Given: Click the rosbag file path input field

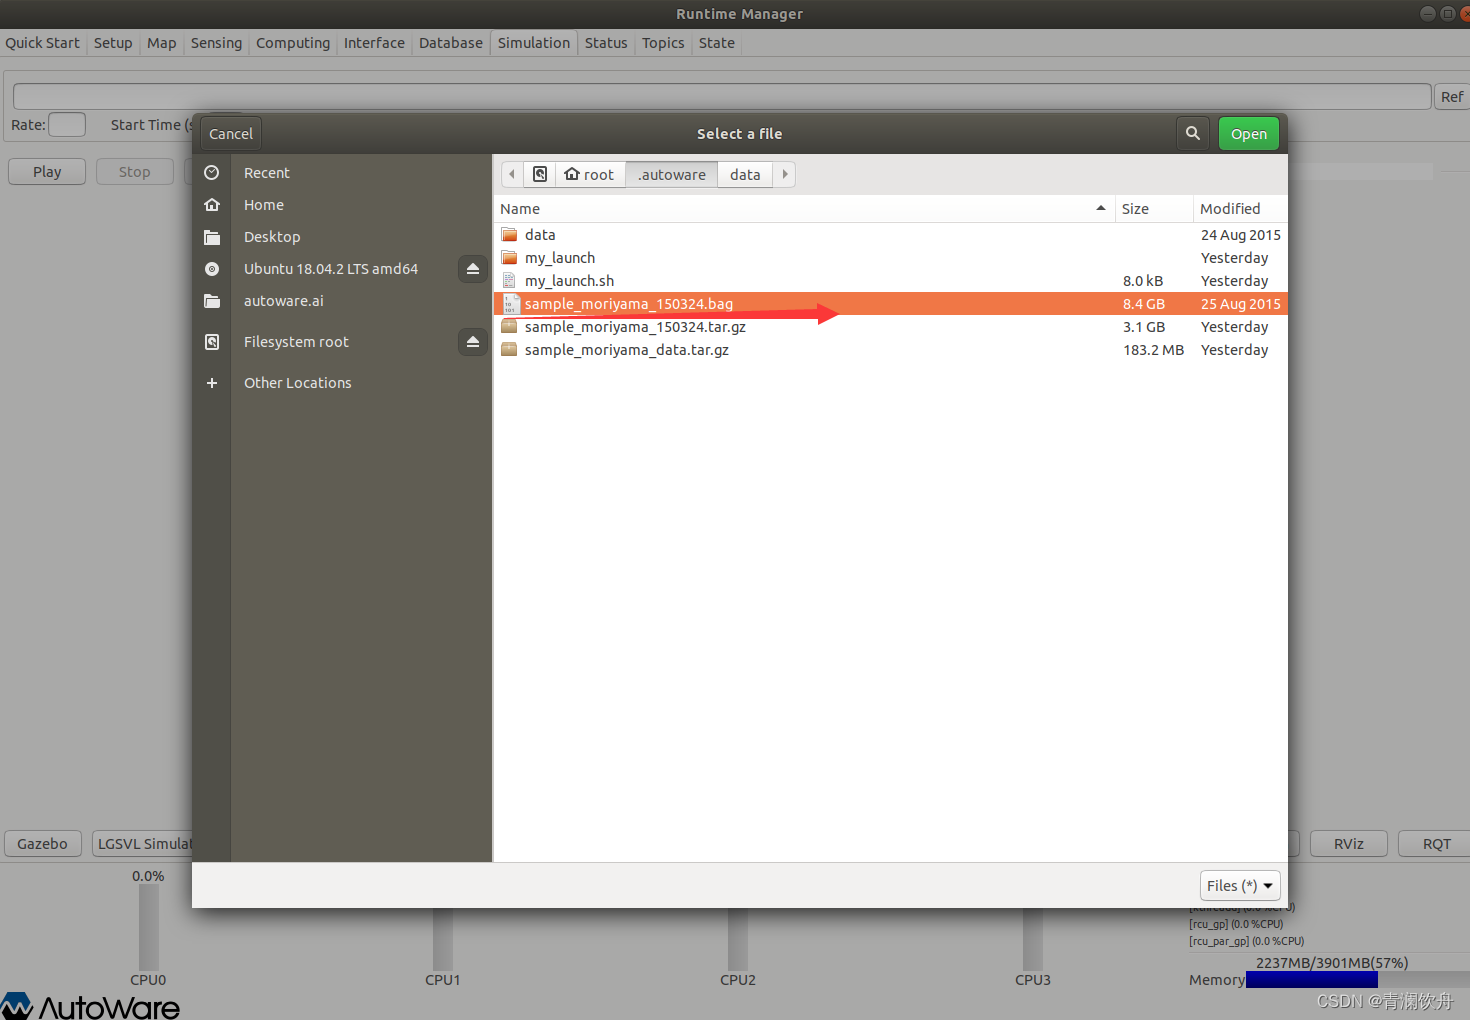Looking at the screenshot, I should coord(722,96).
